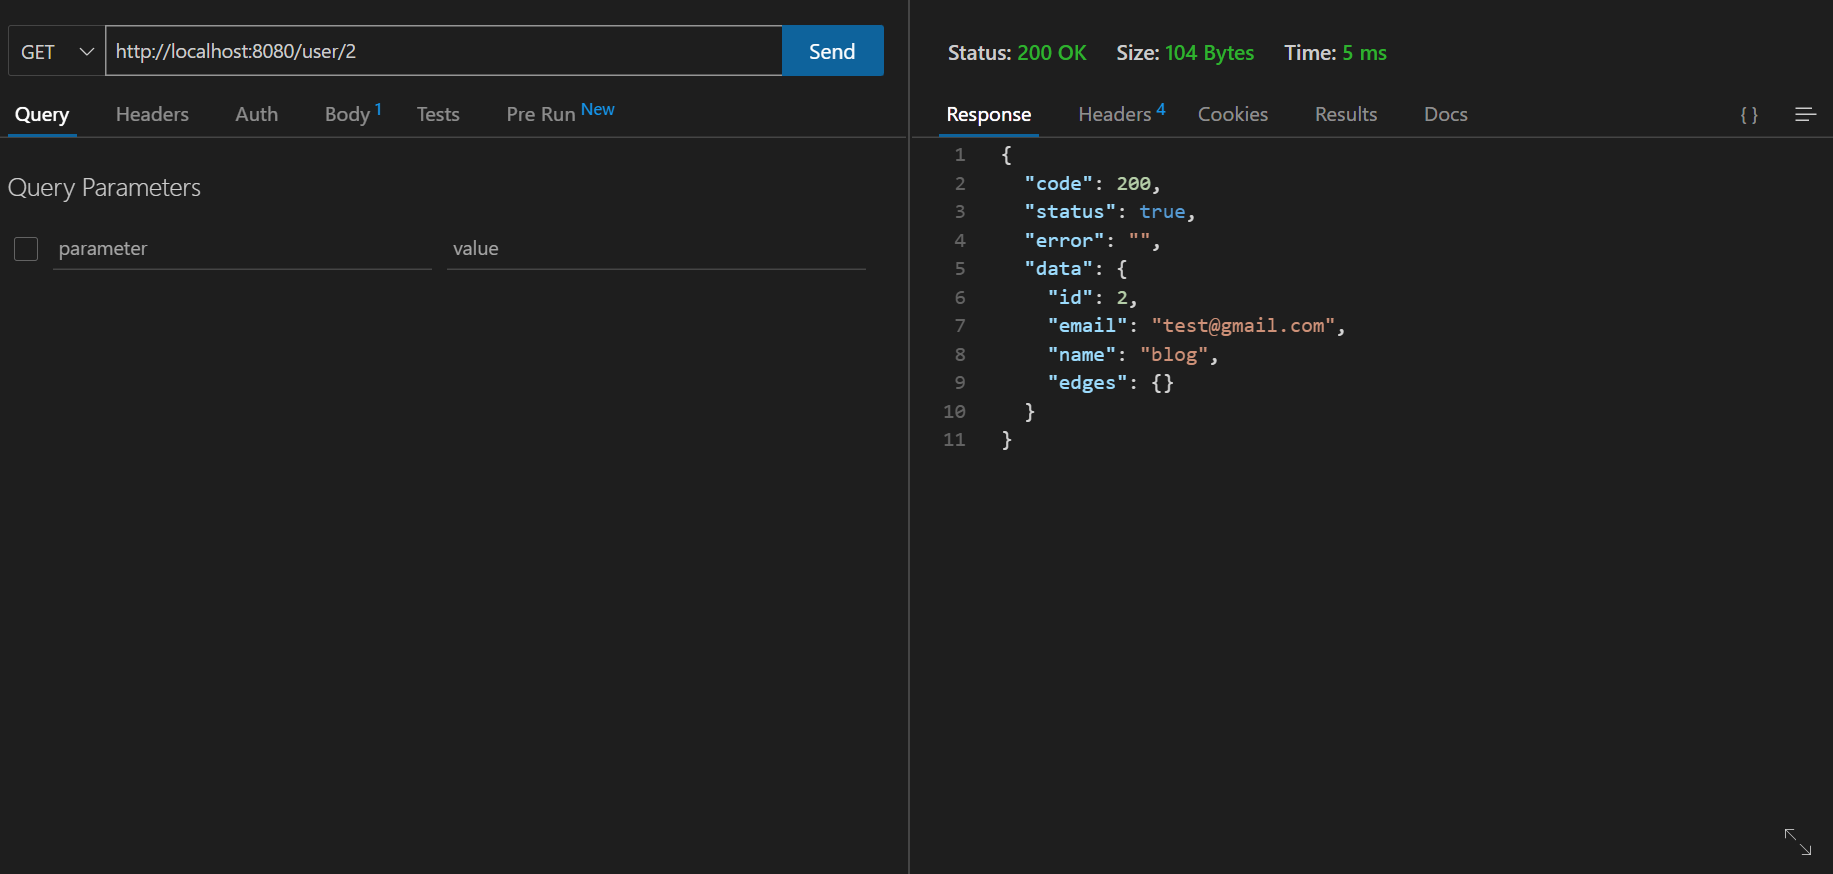Click the curly braces format icon
The height and width of the screenshot is (874, 1833).
point(1749,115)
